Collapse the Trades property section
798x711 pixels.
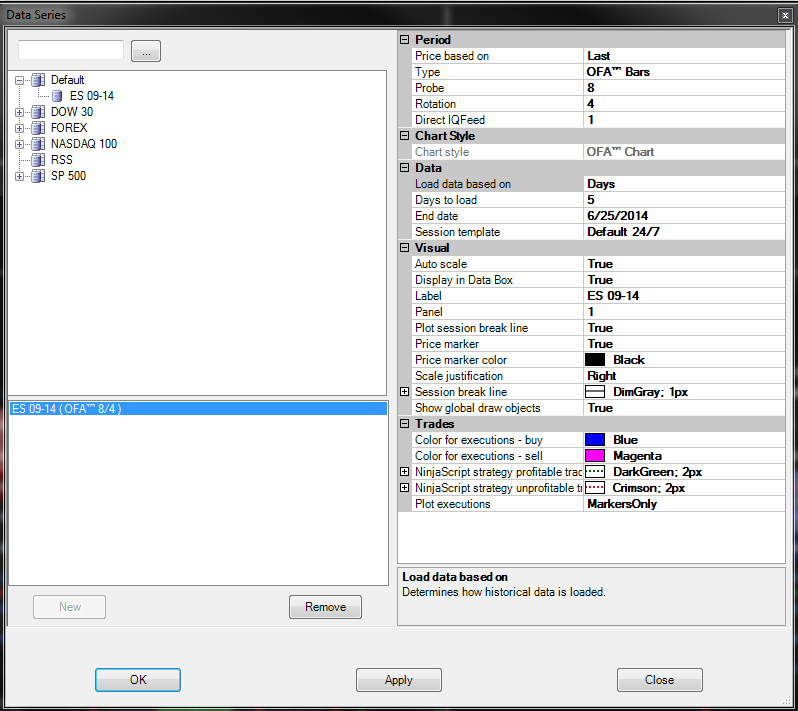(x=405, y=424)
